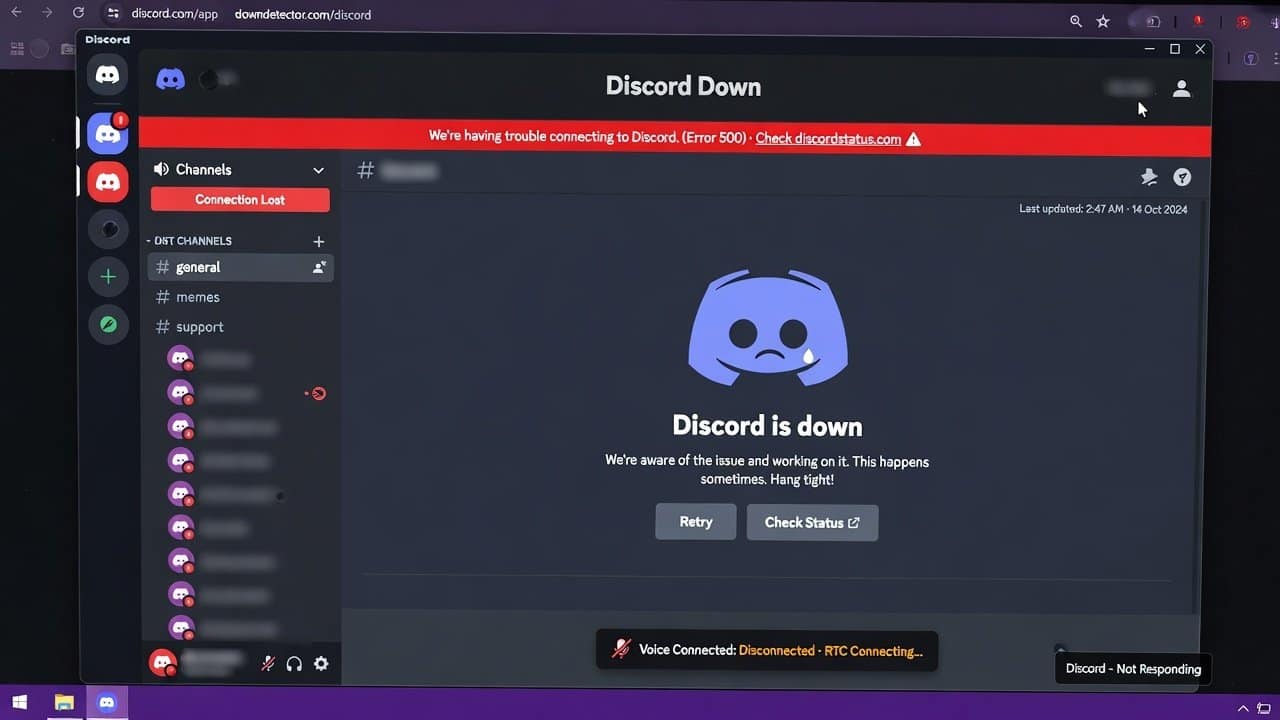The image size is (1280, 720).
Task: Click the warning triangle in red banner
Action: pyautogui.click(x=913, y=139)
